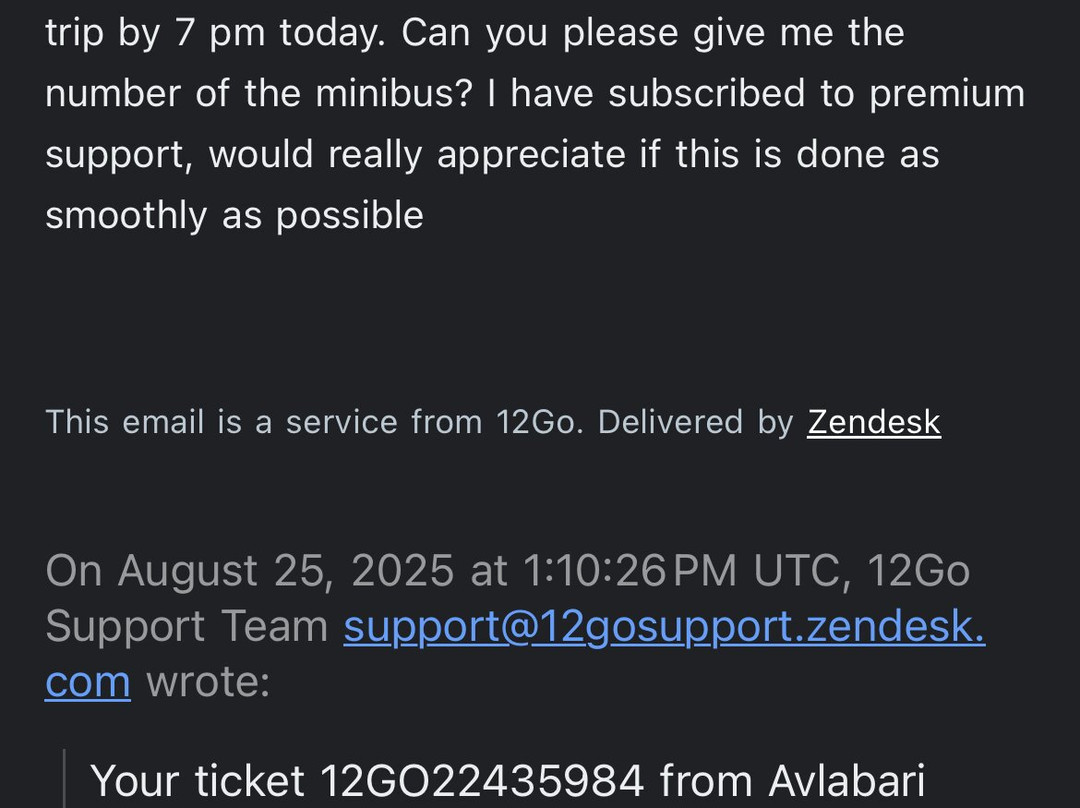
Task: Click the phrase "smoothly as possible"
Action: [234, 215]
